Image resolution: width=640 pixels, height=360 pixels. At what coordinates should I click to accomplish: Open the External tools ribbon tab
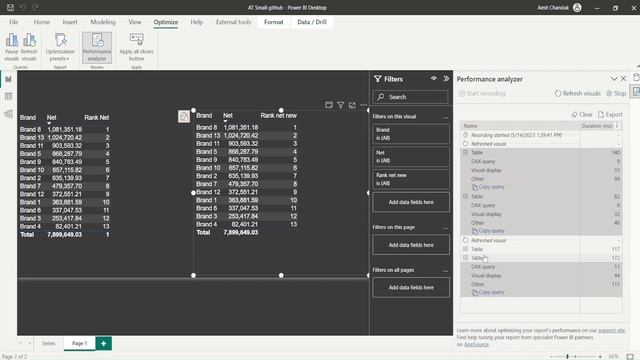coord(233,22)
